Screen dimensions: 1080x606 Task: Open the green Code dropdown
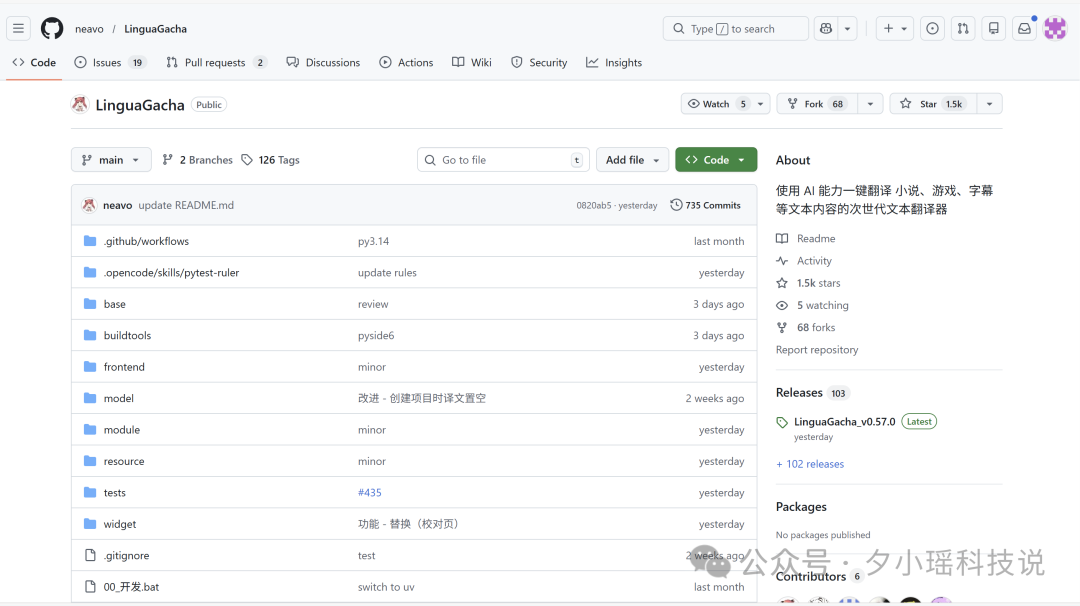click(716, 160)
